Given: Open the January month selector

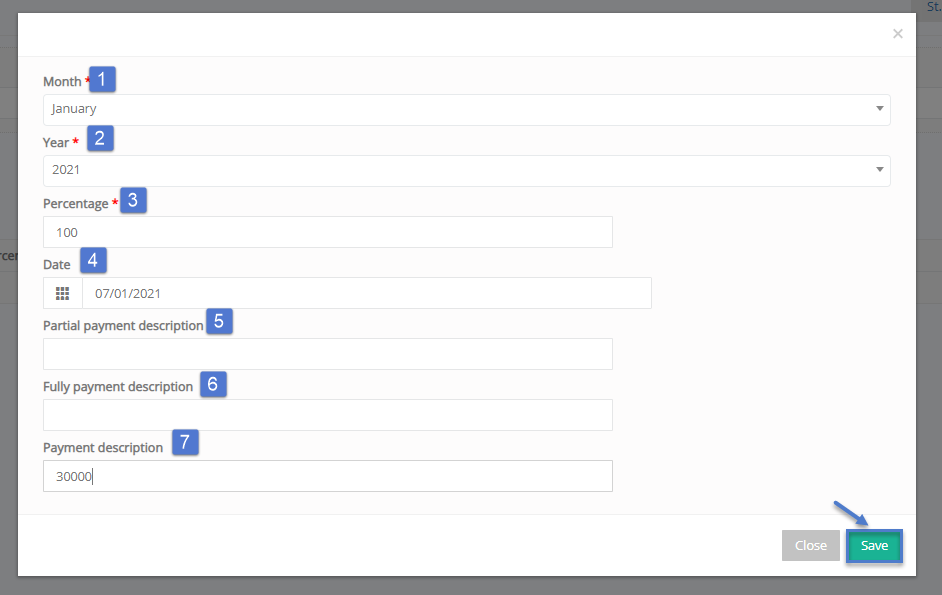Looking at the screenshot, I should click(x=467, y=110).
